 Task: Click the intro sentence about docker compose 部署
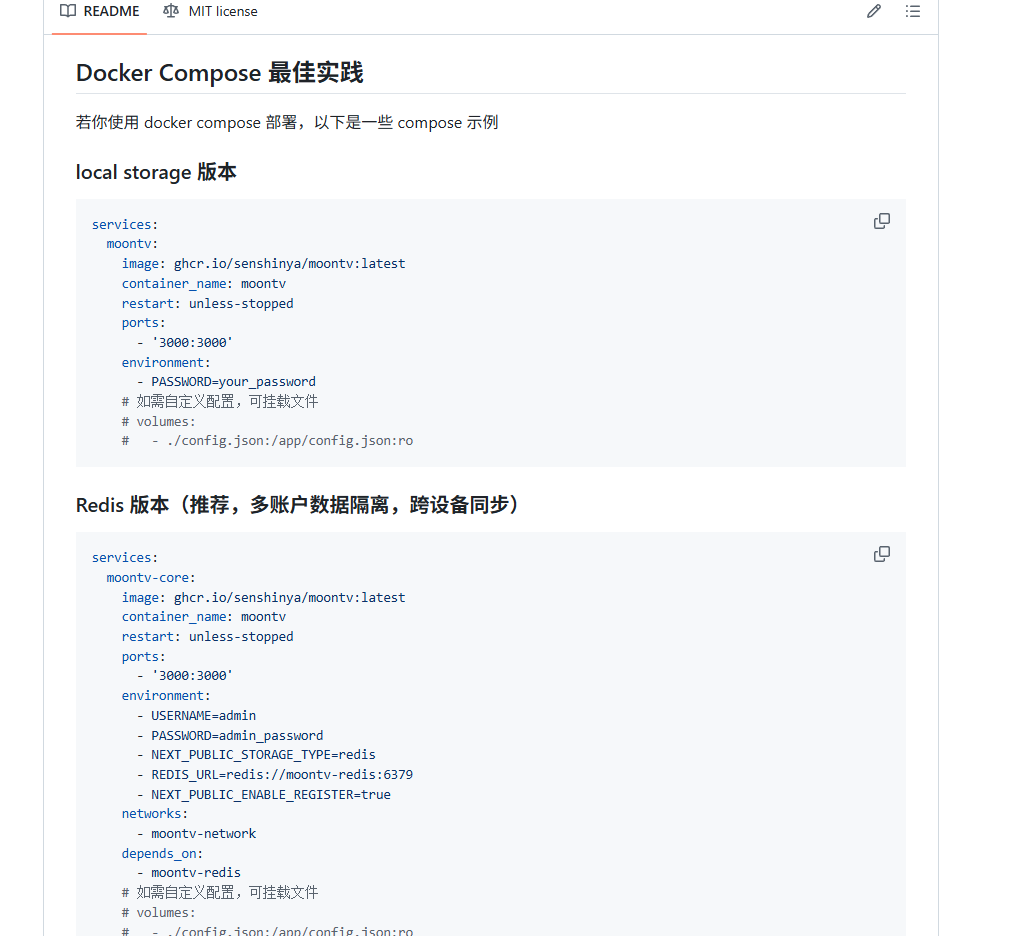point(287,123)
